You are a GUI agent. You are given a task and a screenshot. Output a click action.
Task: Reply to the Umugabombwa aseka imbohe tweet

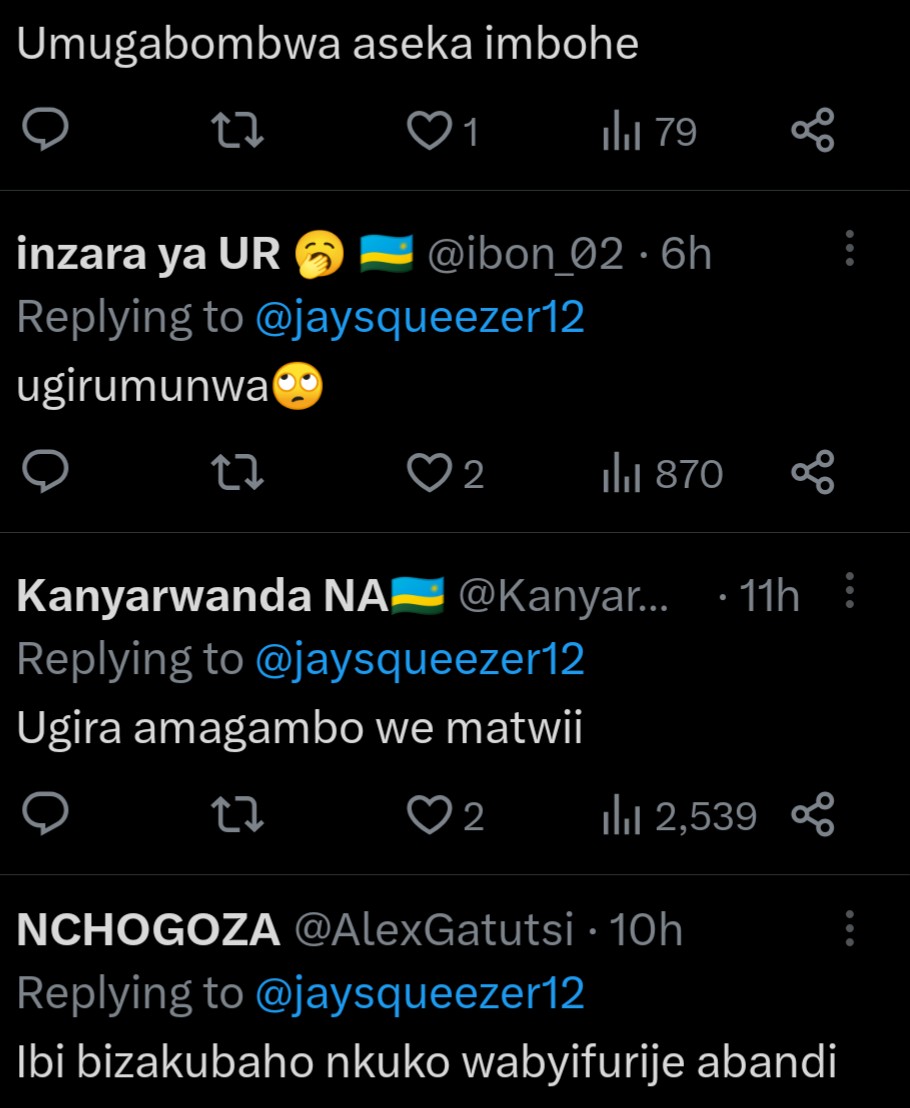[44, 131]
